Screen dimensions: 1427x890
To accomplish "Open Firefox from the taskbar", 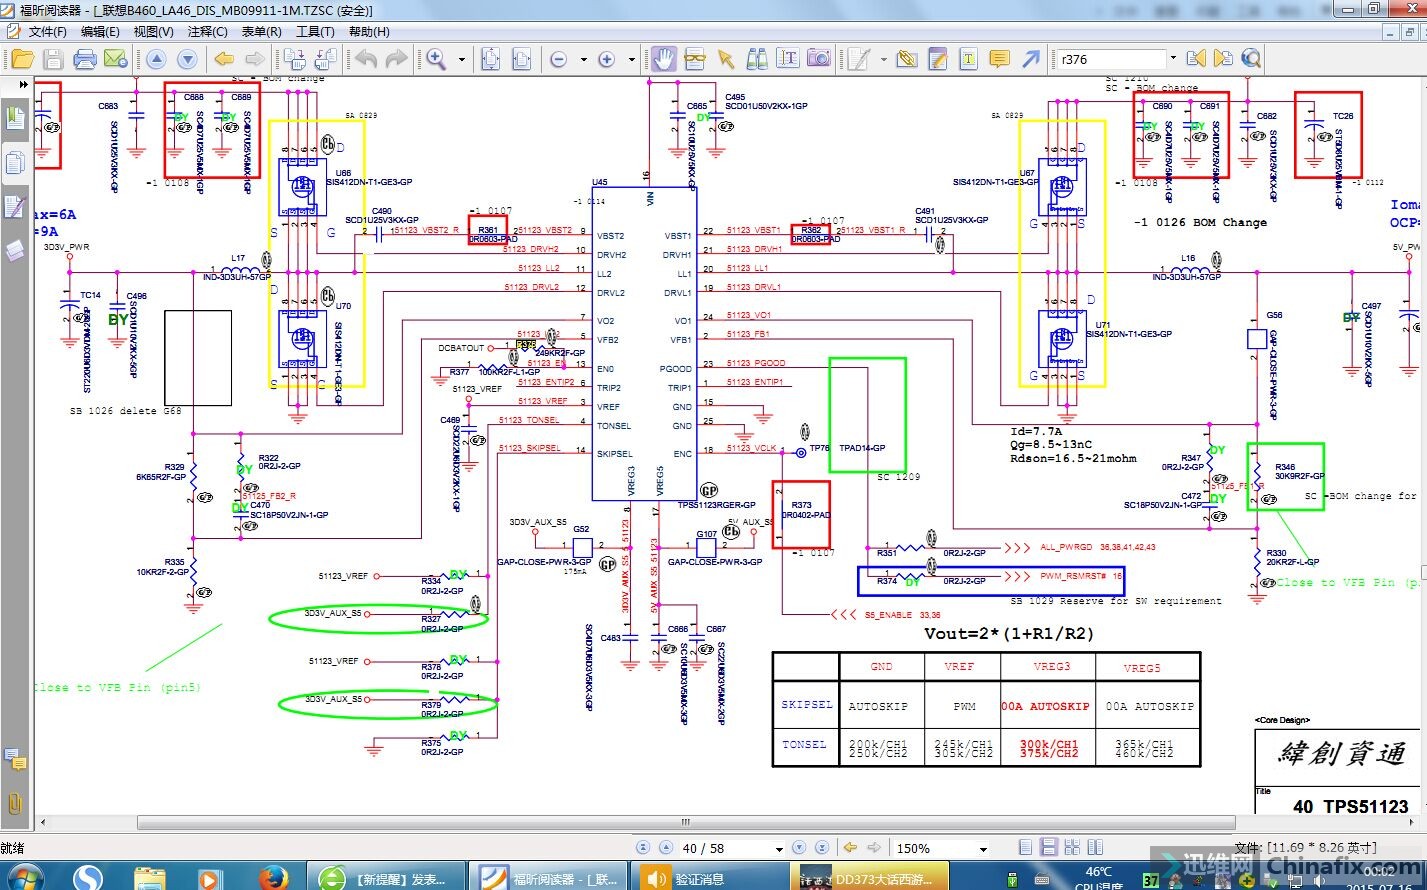I will coord(273,879).
